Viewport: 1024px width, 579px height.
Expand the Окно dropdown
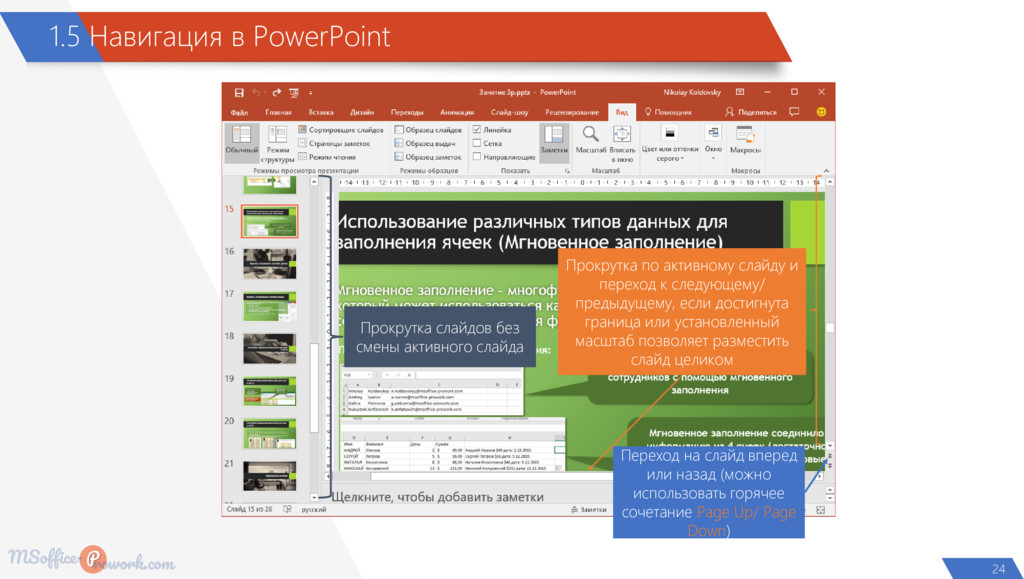coord(712,144)
